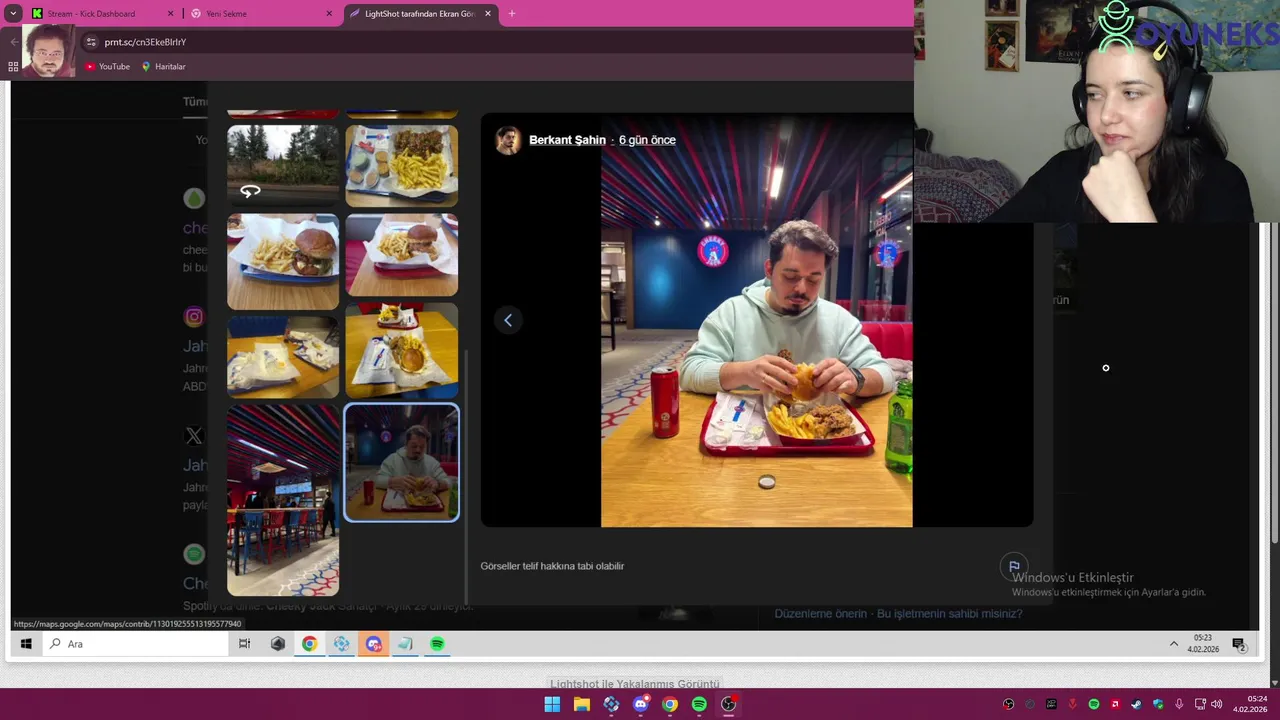1280x720 pixels.
Task: Open Start menu in the captured taskbar
Action: pos(26,644)
